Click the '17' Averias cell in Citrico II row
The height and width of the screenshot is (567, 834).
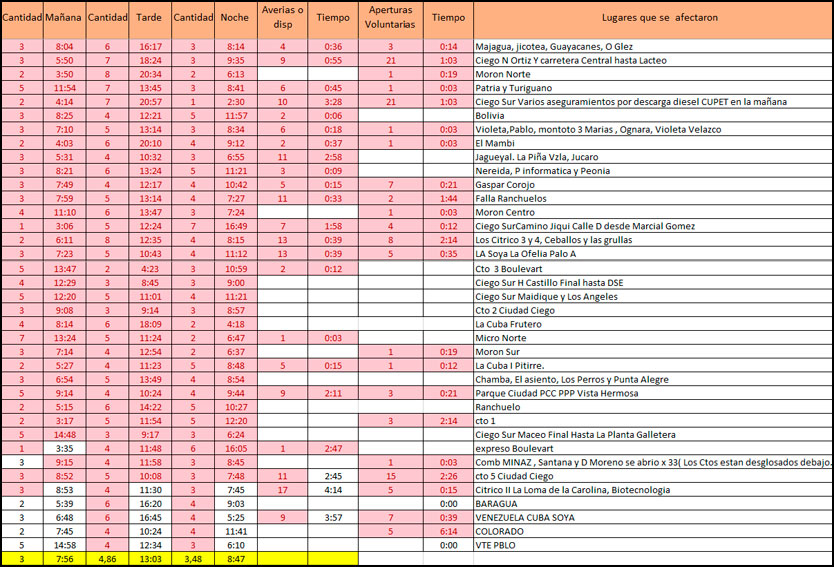[282, 490]
